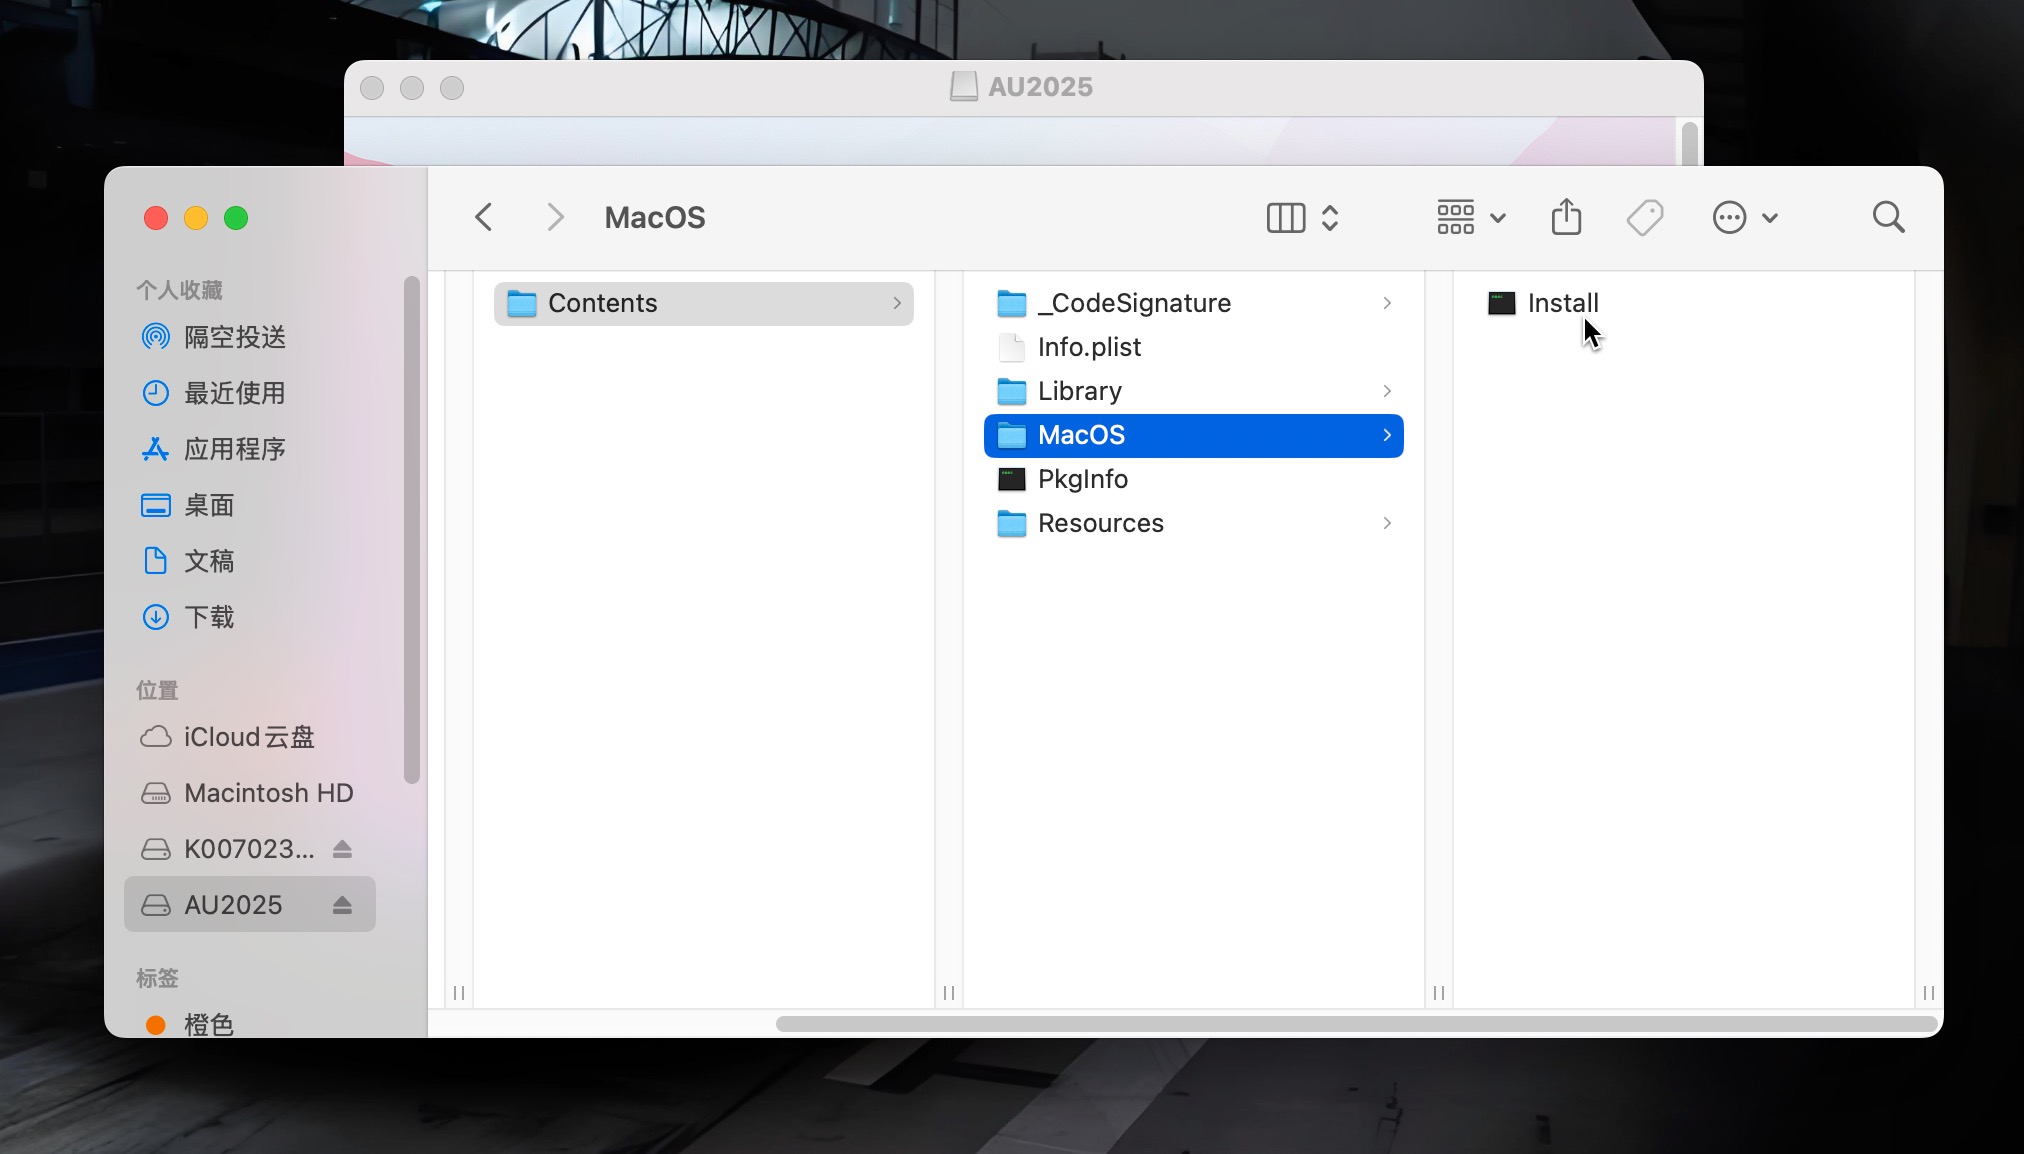Click the Edit Tags icon

[x=1644, y=217]
